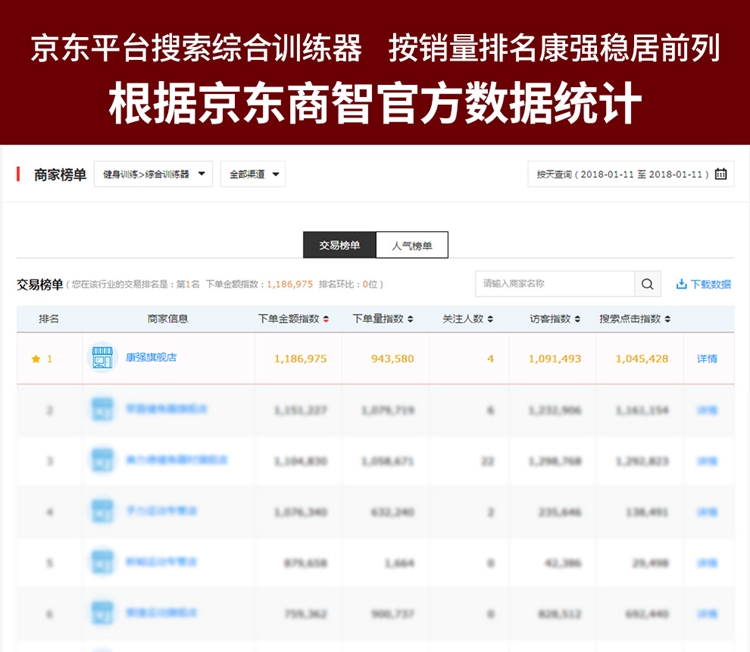Open 详情 for 康强旗舰店 row

tap(706, 358)
